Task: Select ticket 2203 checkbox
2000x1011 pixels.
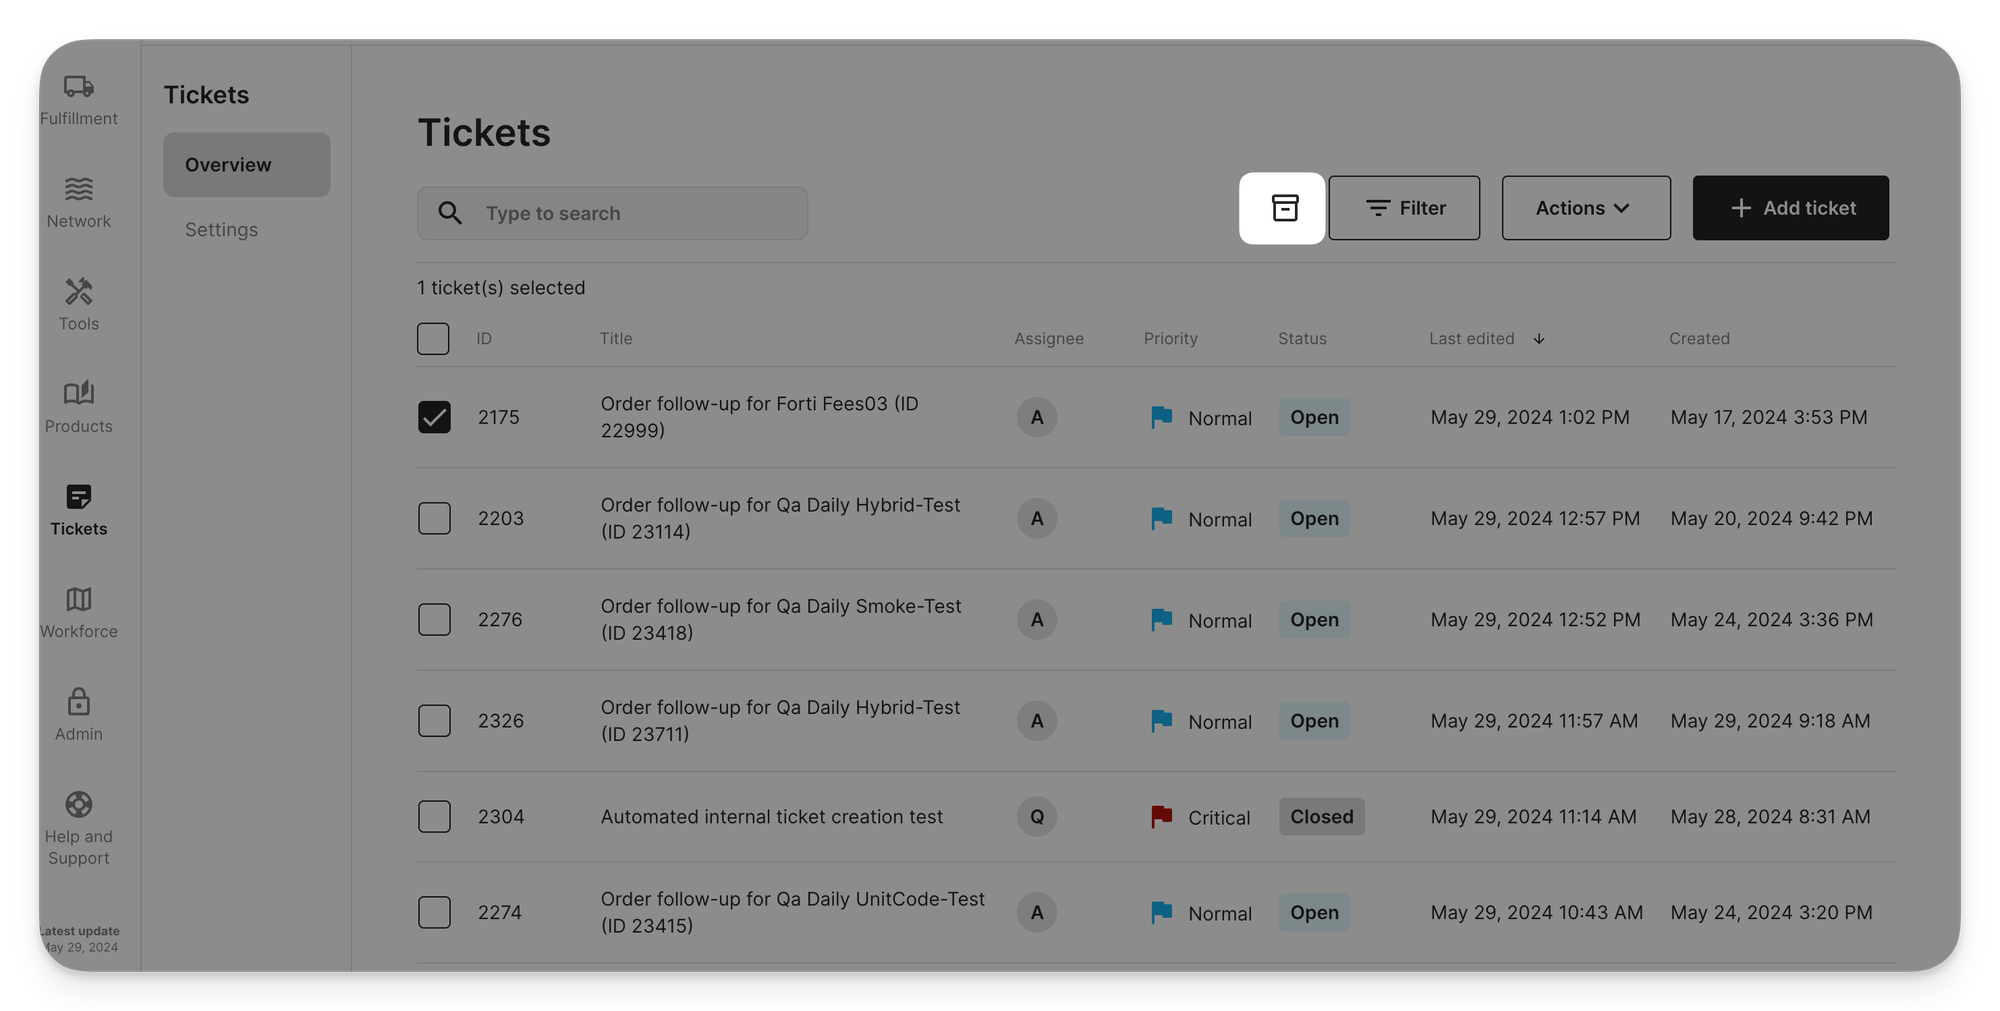Action: [434, 518]
